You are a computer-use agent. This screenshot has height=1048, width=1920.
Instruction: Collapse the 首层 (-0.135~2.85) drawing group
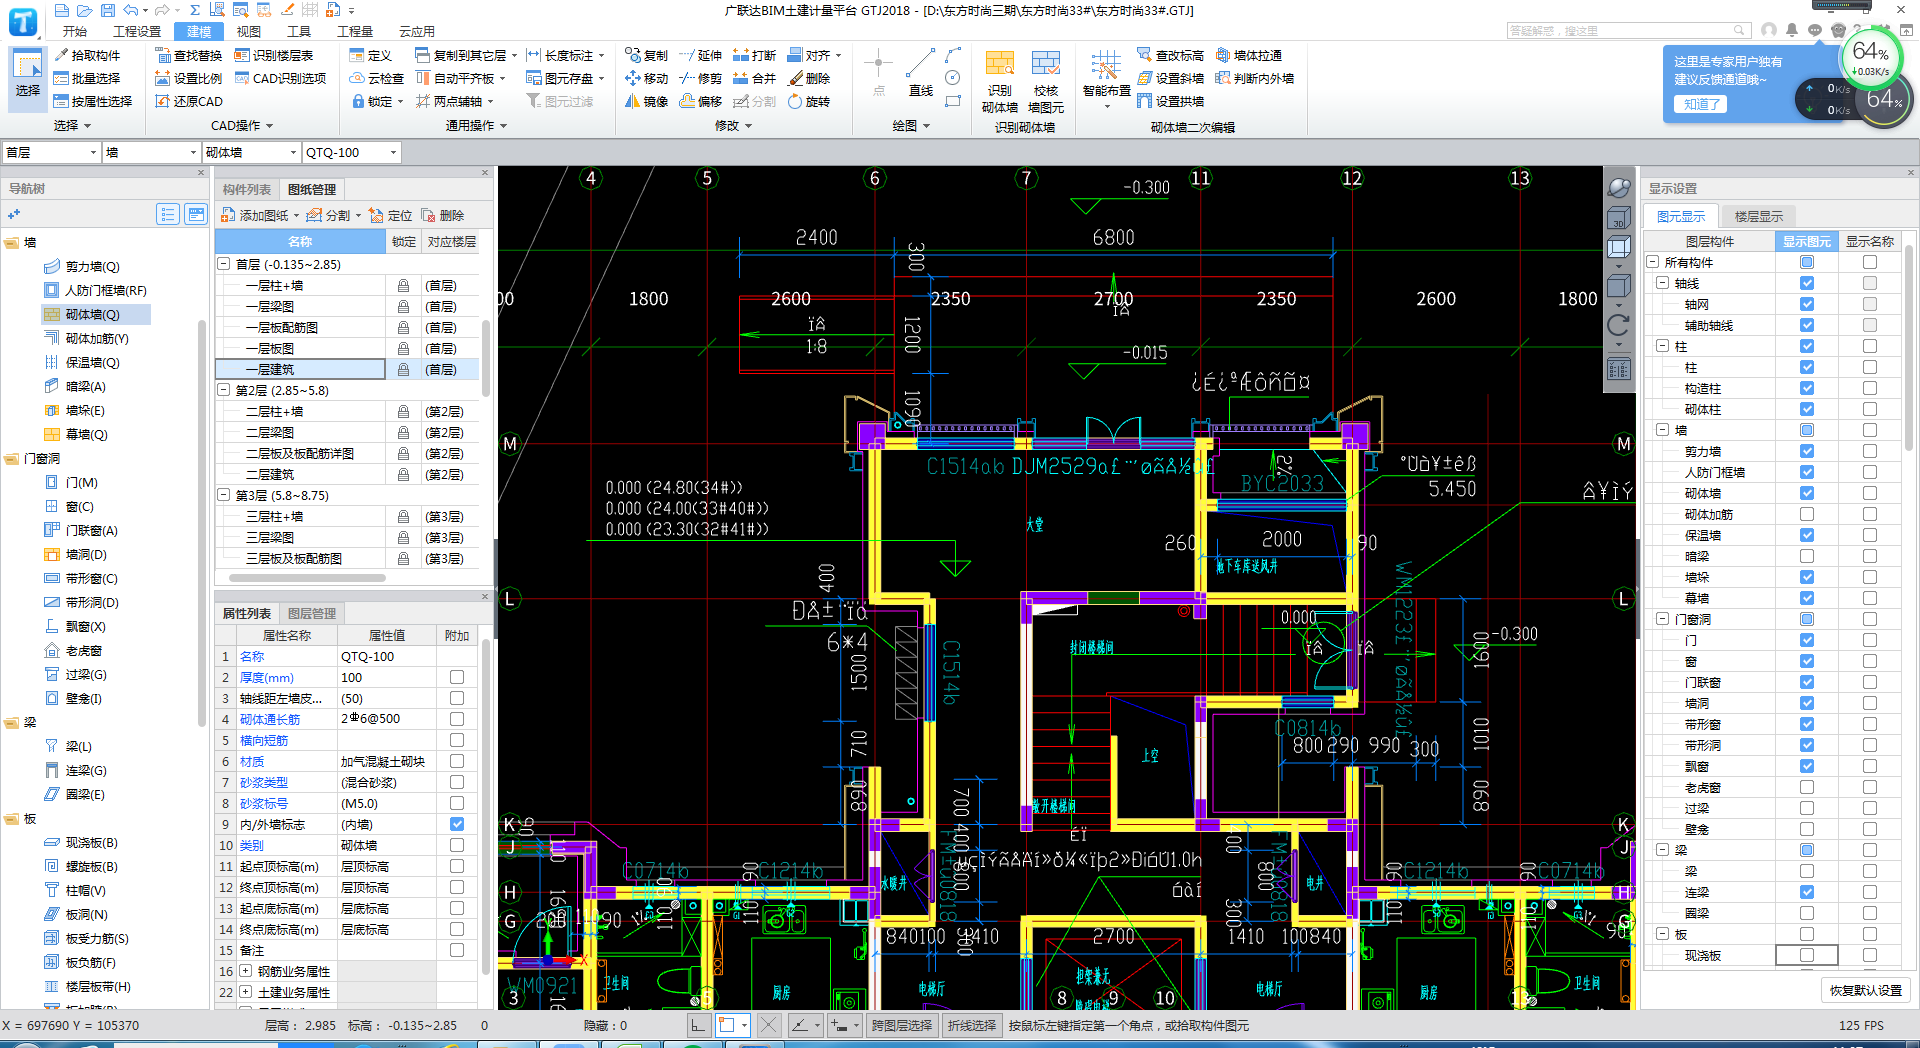(224, 264)
